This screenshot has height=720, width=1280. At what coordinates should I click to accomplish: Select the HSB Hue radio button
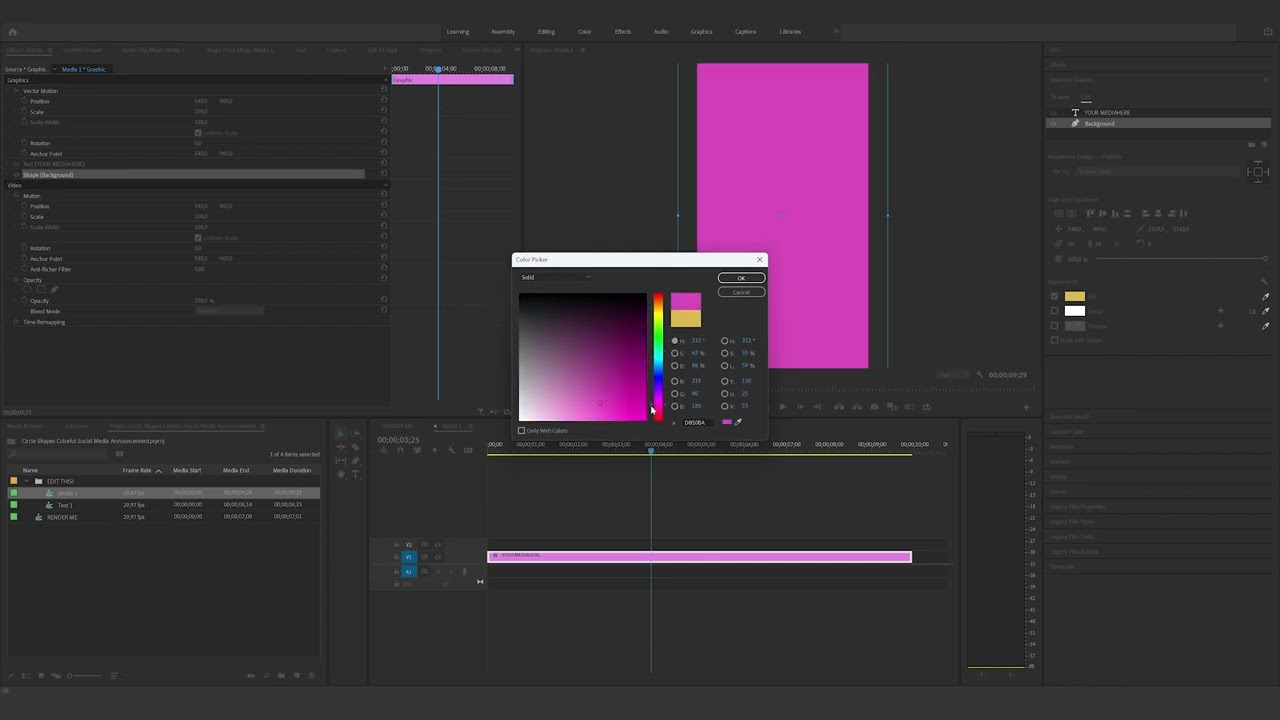point(675,341)
